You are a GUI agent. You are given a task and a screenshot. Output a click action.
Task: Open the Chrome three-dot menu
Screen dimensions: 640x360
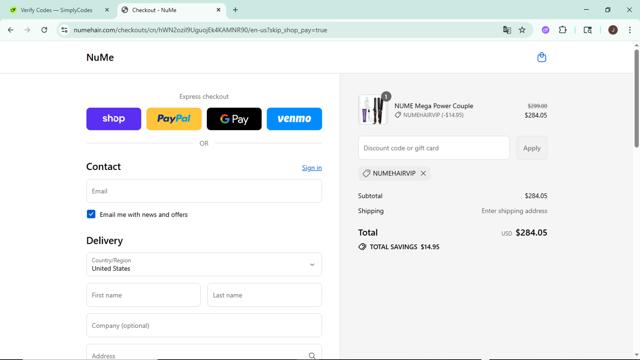(x=629, y=30)
